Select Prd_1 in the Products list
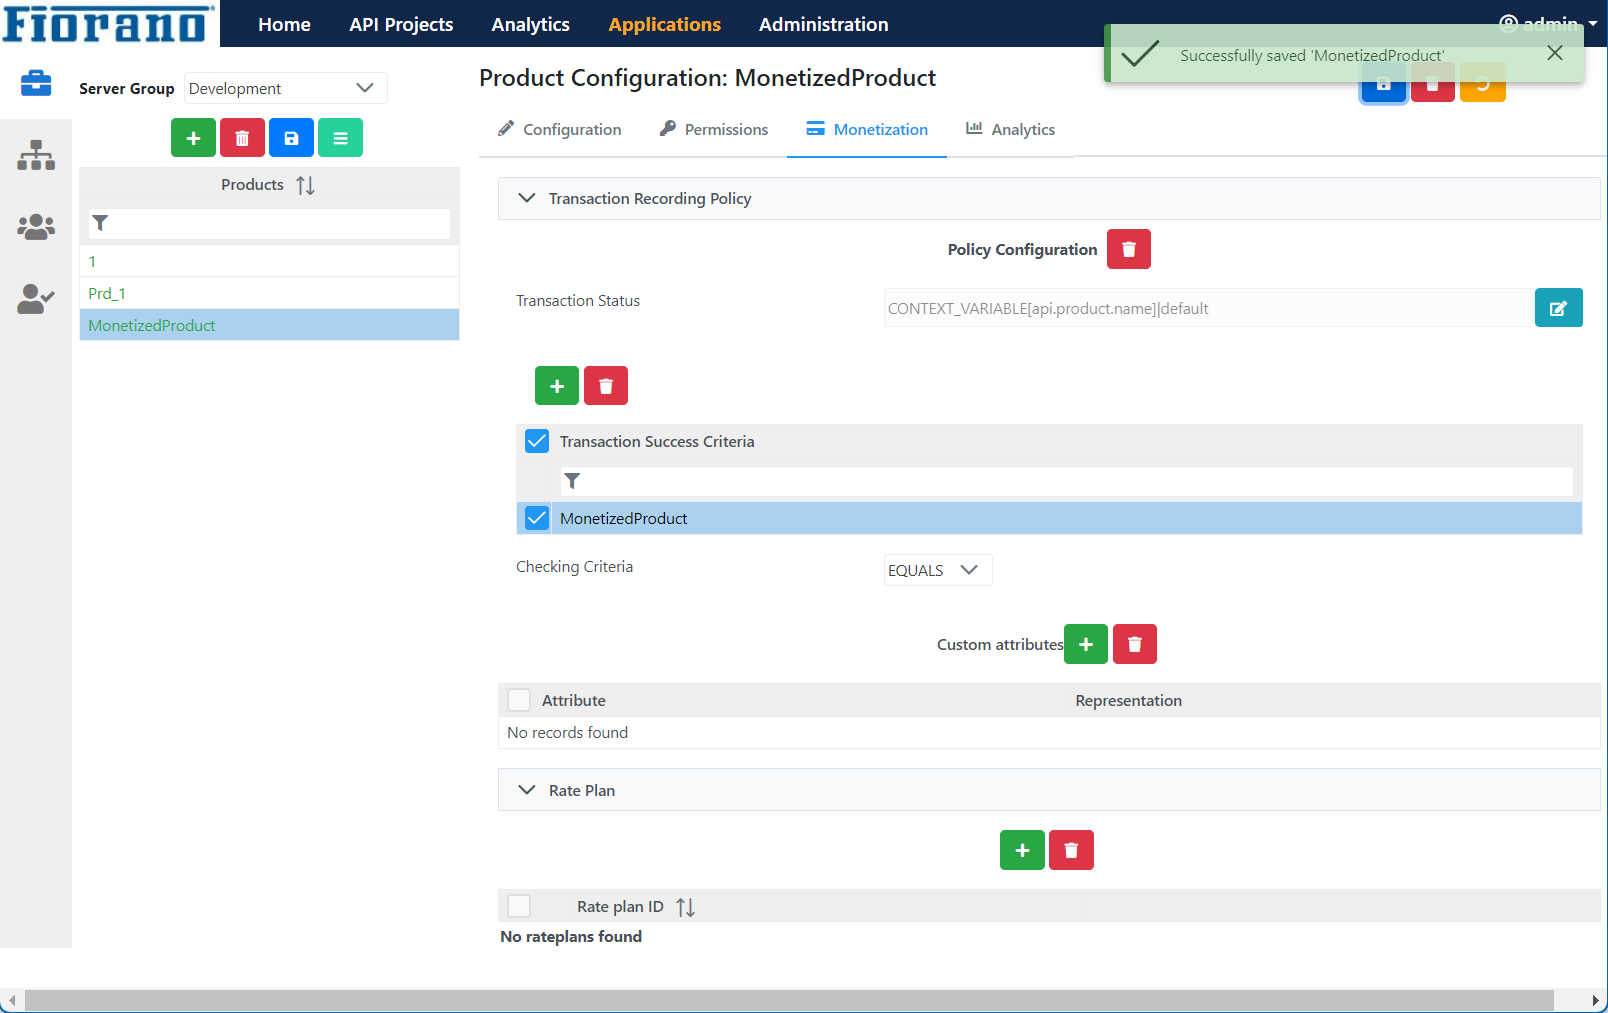Image resolution: width=1608 pixels, height=1013 pixels. click(269, 293)
